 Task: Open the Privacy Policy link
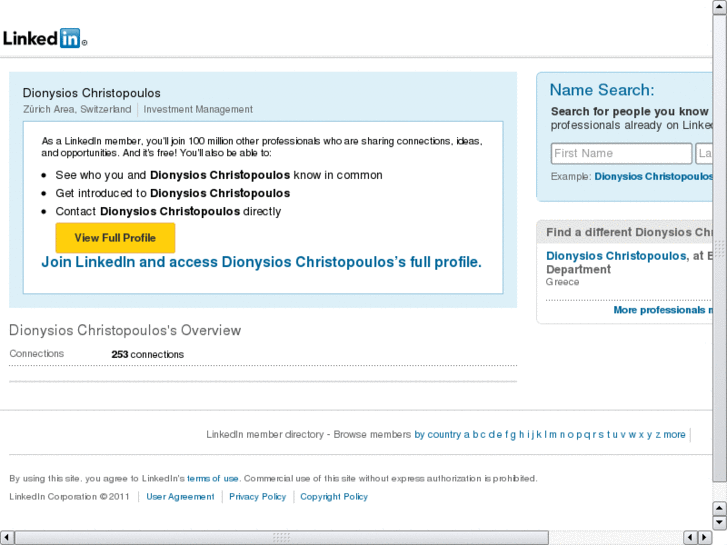[258, 496]
